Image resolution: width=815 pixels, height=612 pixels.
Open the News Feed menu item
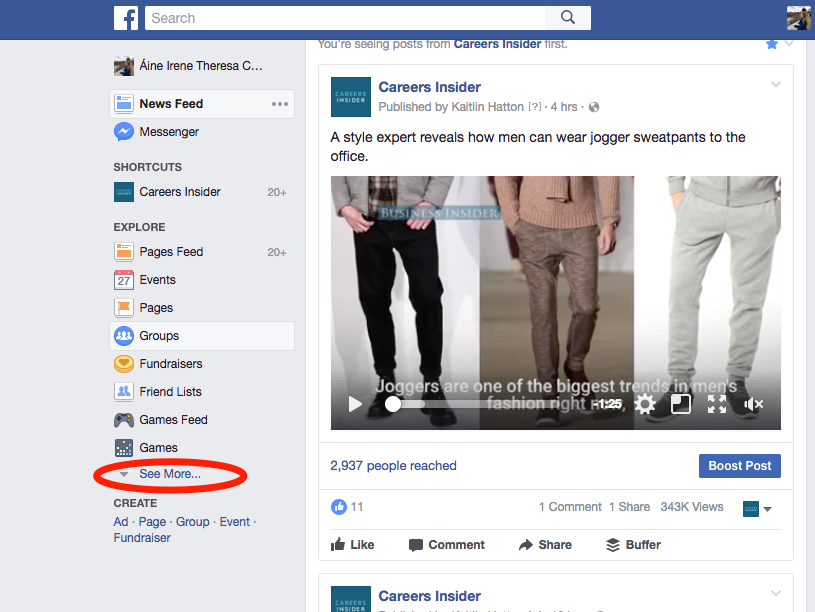coord(202,103)
